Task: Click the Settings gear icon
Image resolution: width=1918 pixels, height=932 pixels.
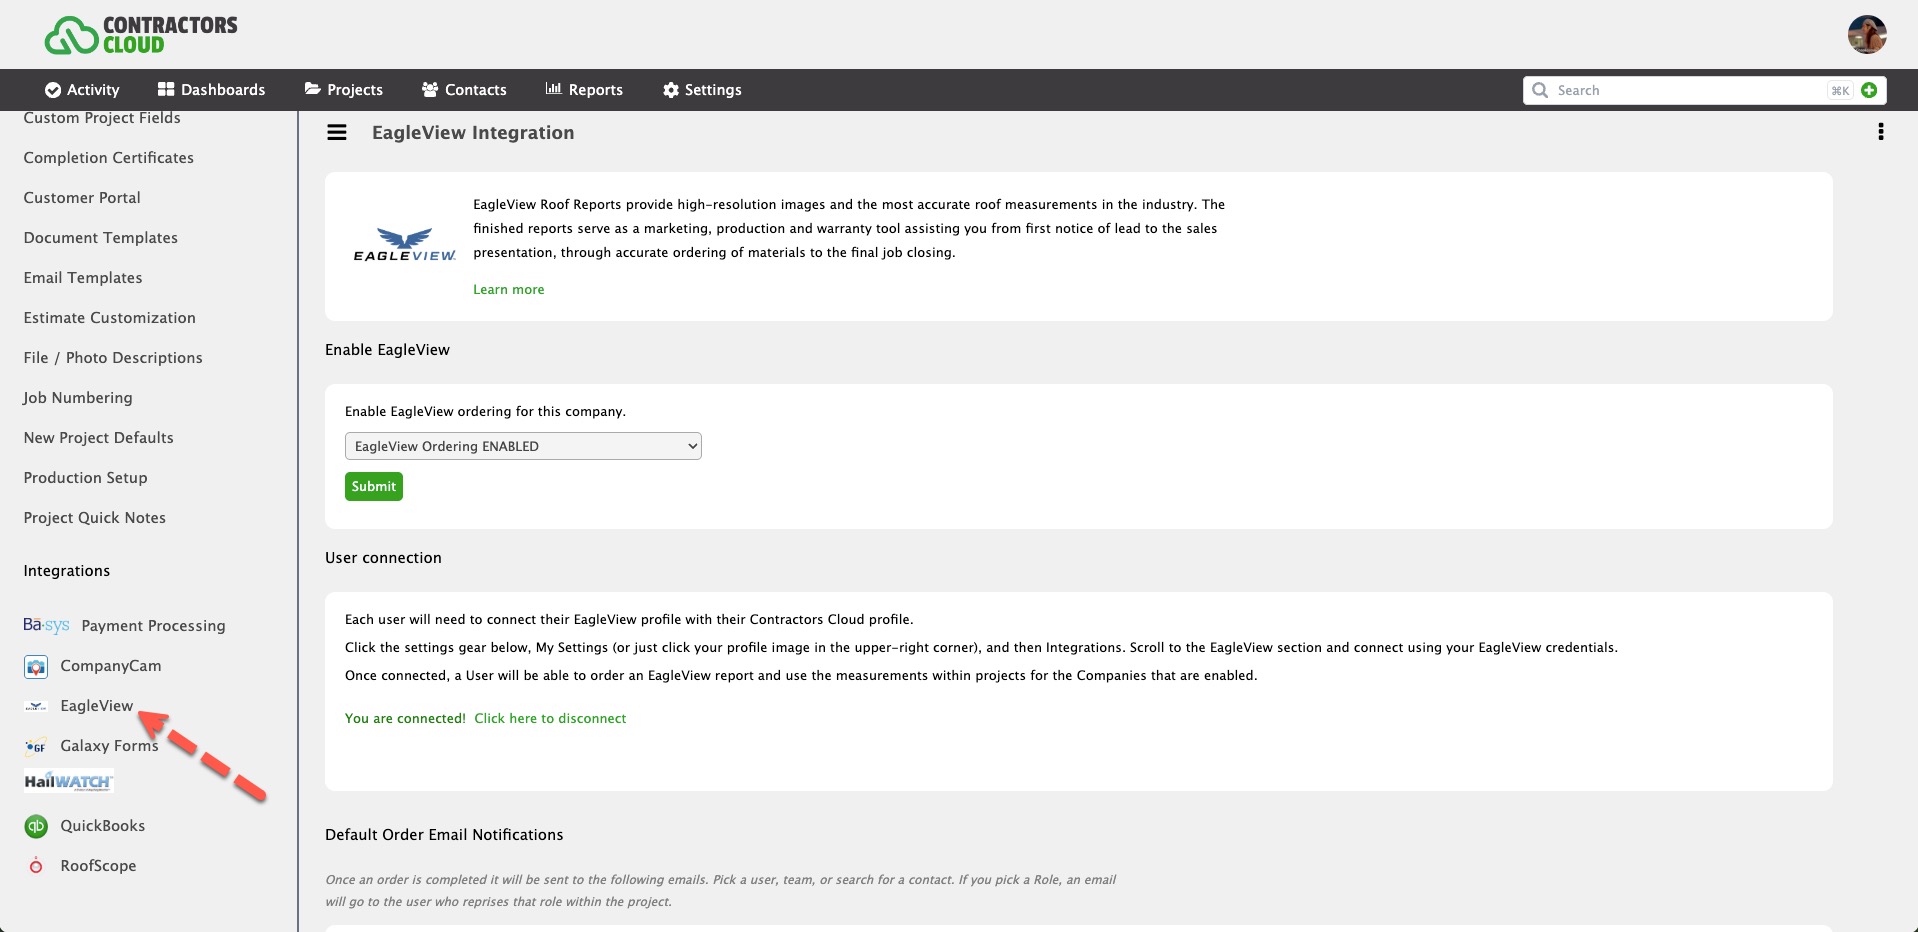Action: [x=671, y=90]
